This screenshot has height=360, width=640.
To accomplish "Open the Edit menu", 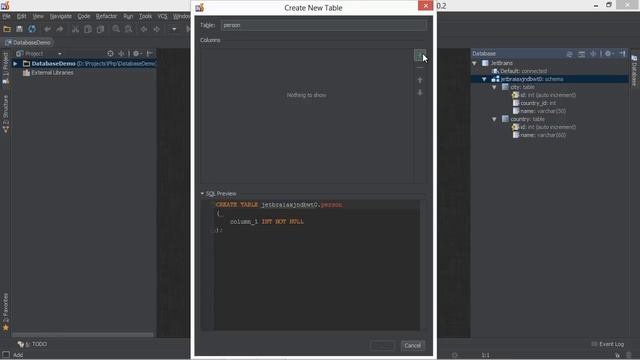I will 21,16.
